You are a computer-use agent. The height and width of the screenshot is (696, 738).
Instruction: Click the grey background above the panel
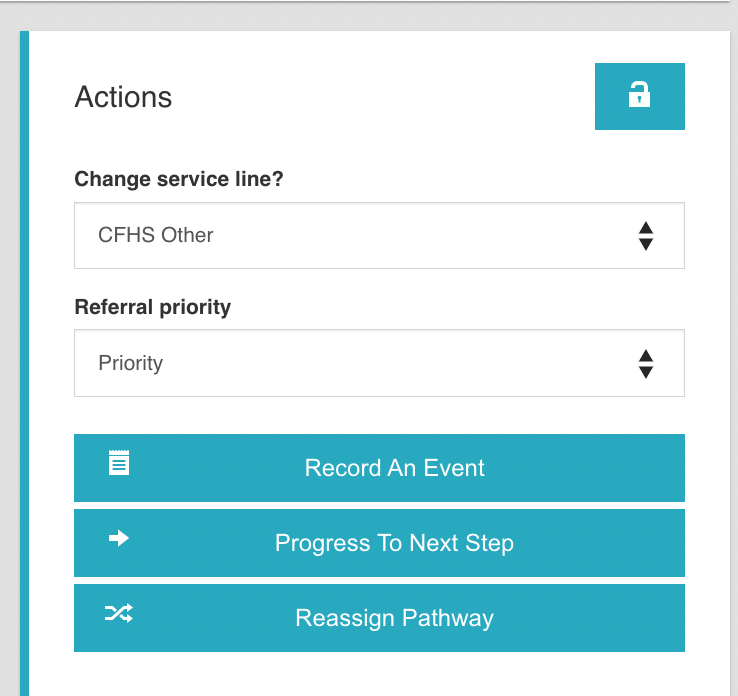click(370, 16)
